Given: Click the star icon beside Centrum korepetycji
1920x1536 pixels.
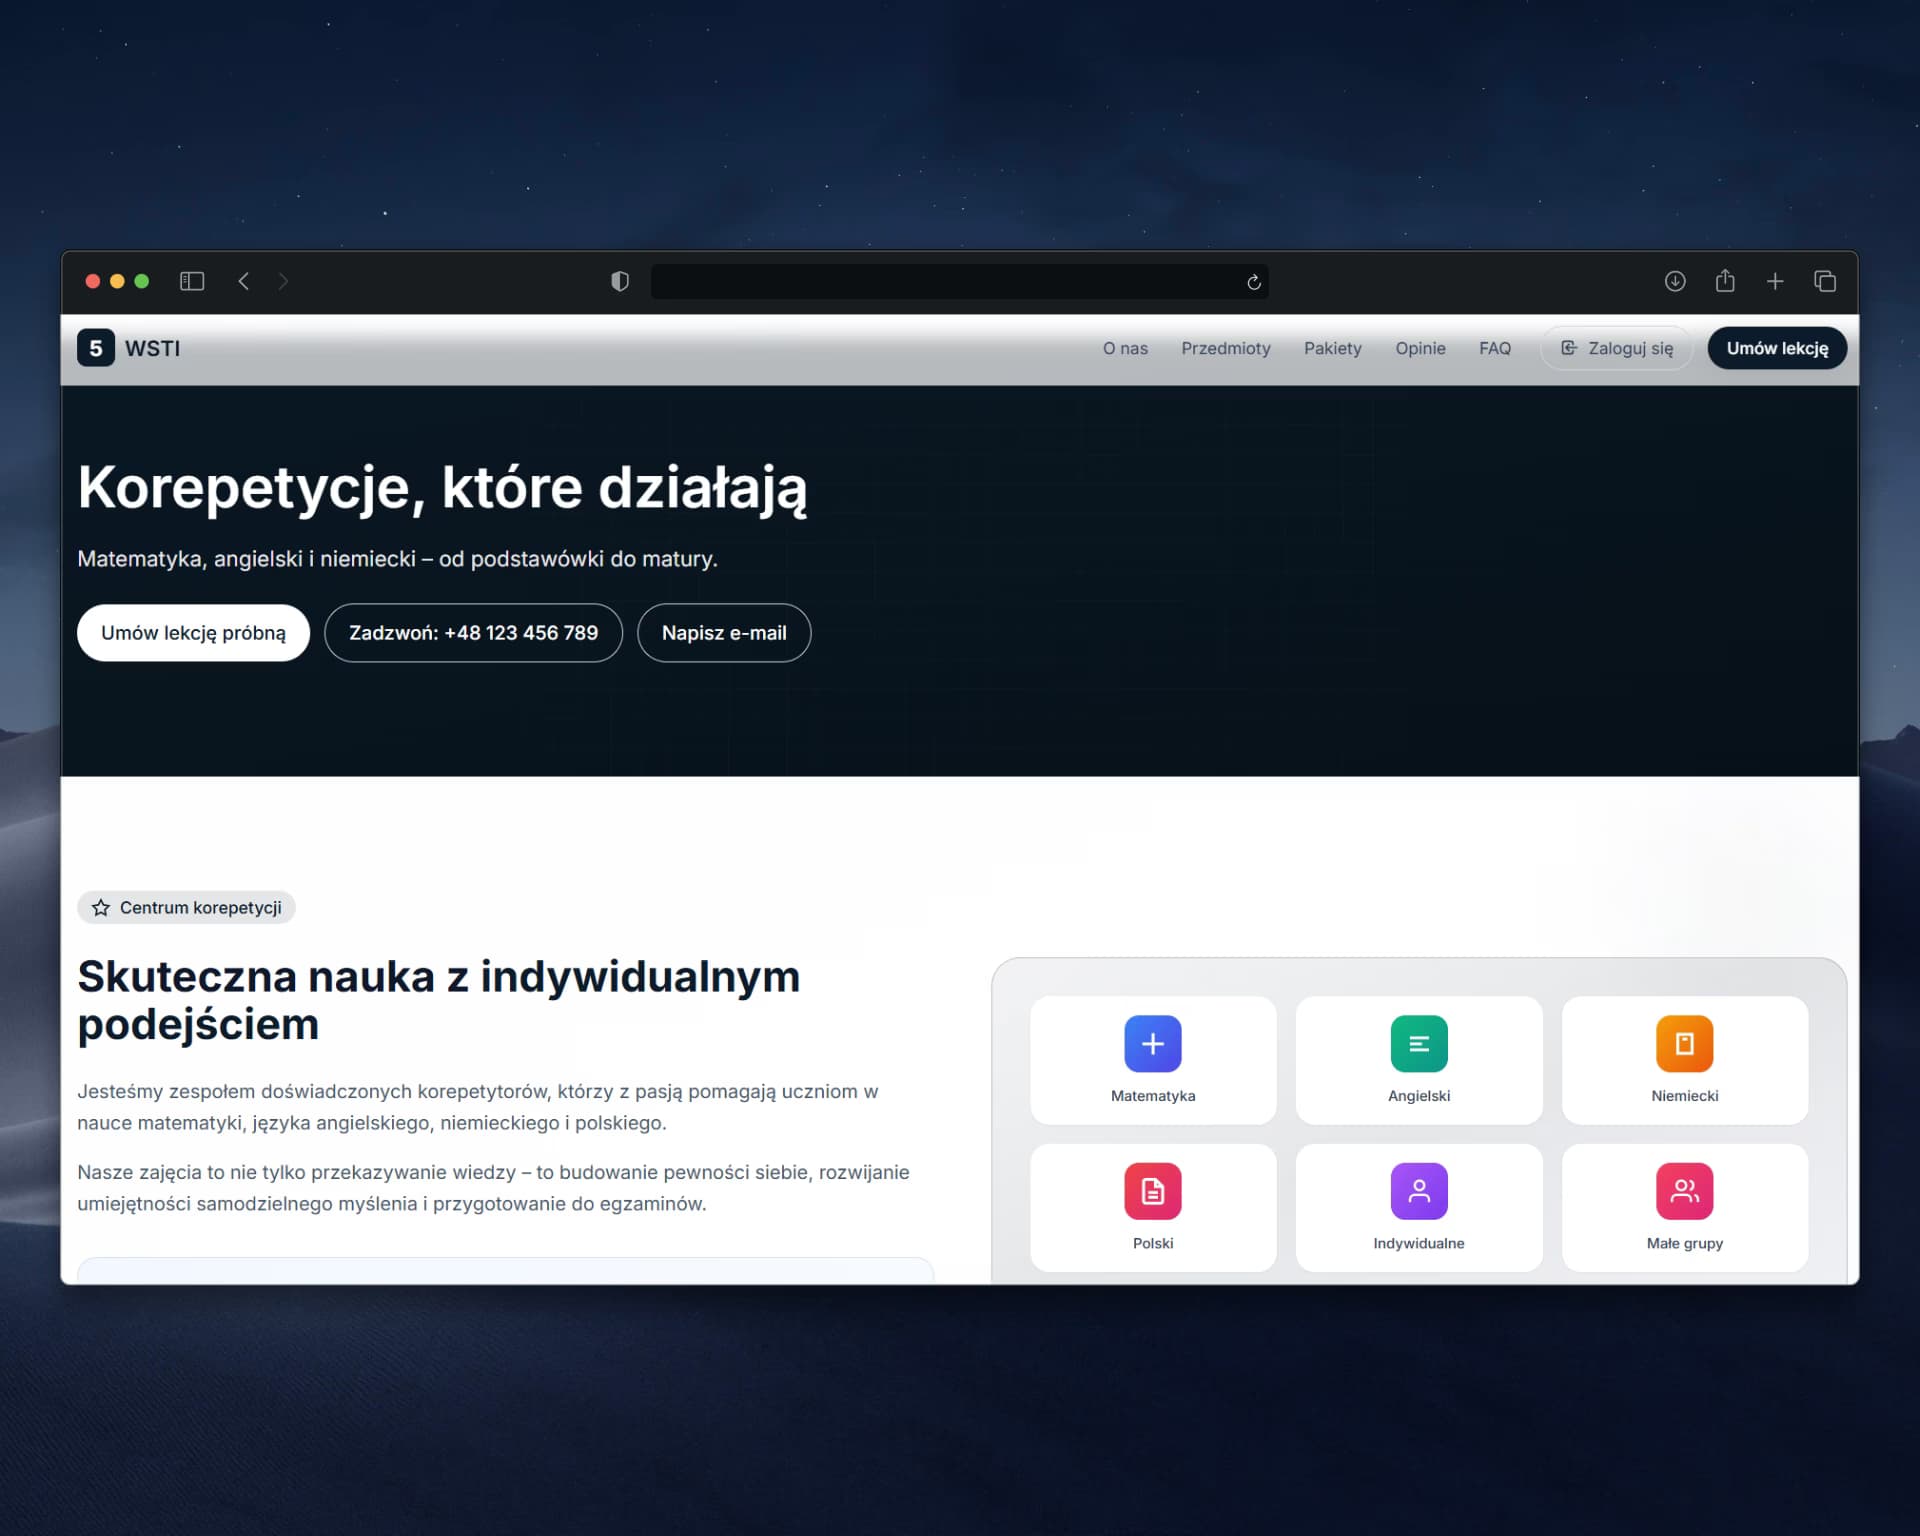Looking at the screenshot, I should click(x=101, y=907).
